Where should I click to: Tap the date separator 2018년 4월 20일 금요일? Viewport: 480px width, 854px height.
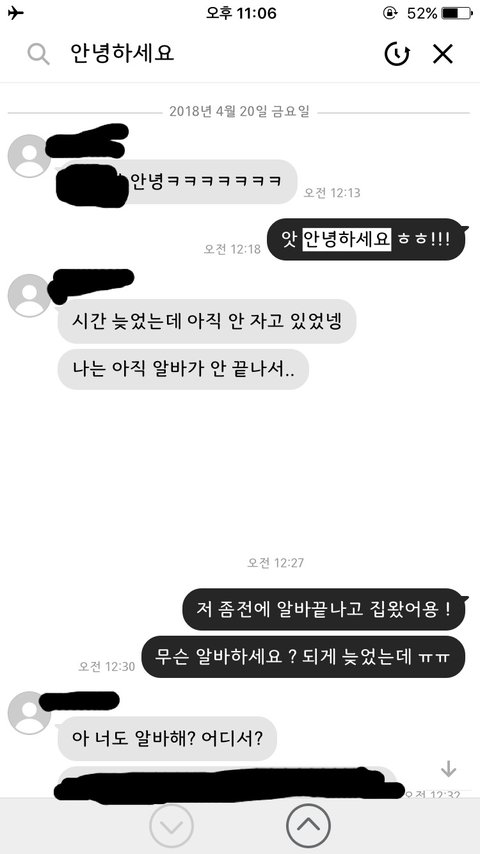pyautogui.click(x=239, y=112)
